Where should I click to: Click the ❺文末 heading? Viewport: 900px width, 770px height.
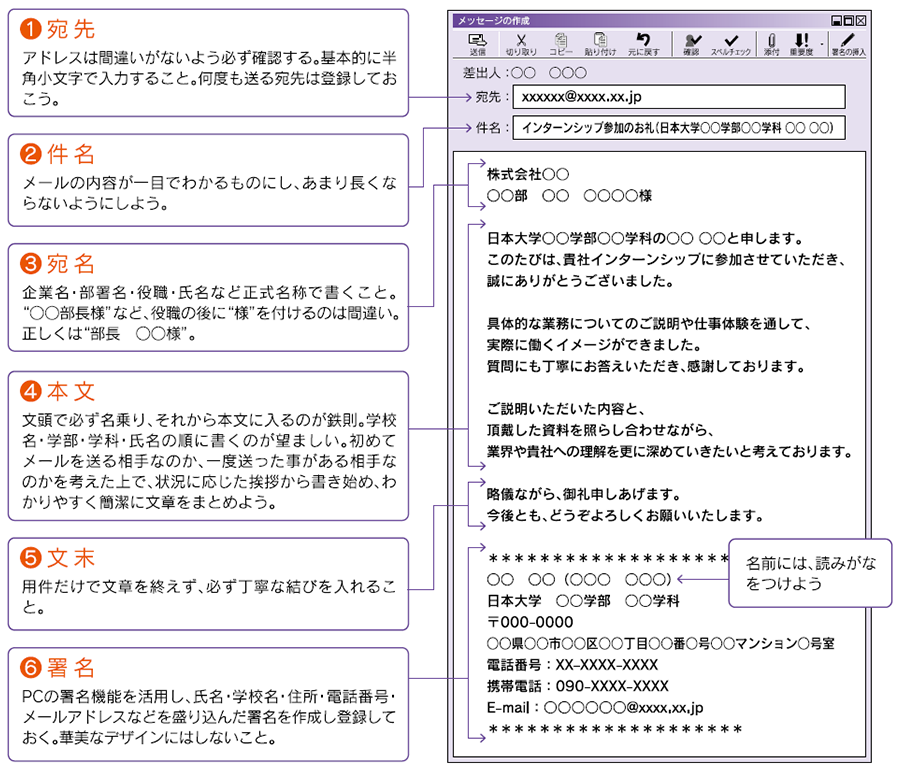57,558
